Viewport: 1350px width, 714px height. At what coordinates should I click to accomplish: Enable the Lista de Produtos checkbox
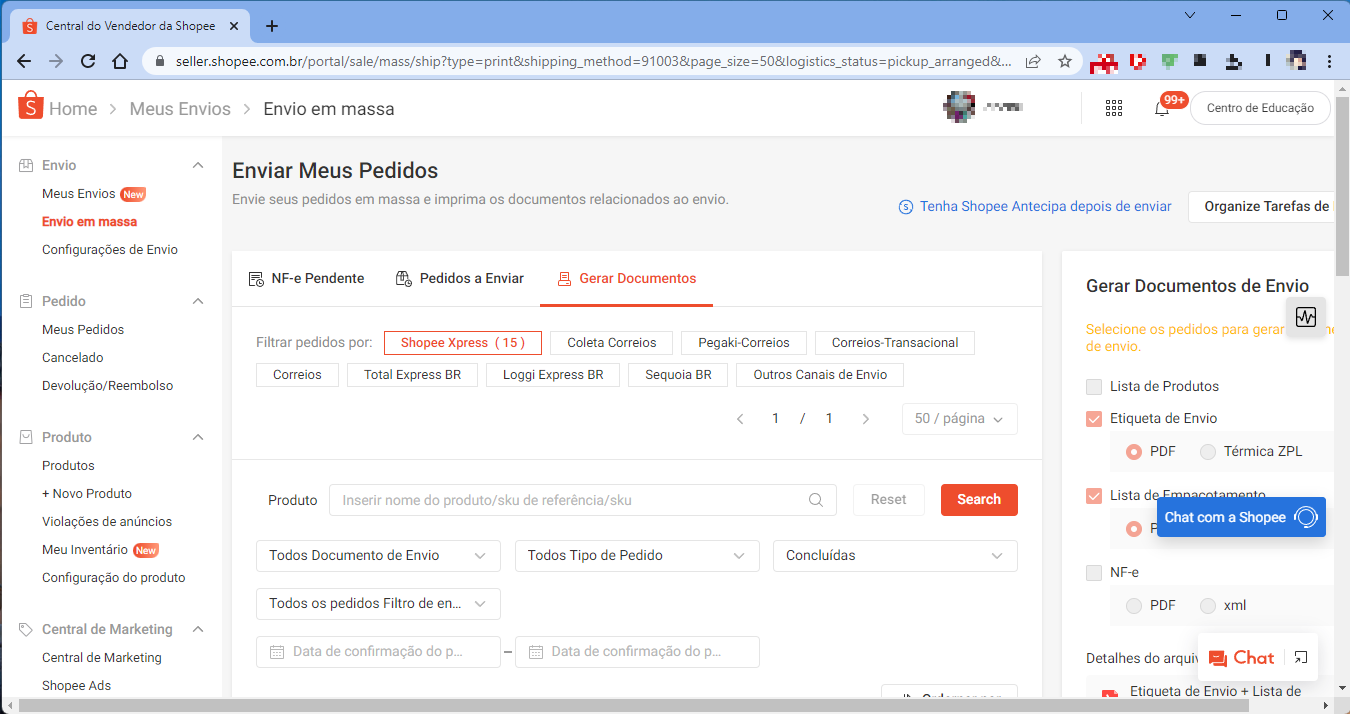click(x=1094, y=386)
